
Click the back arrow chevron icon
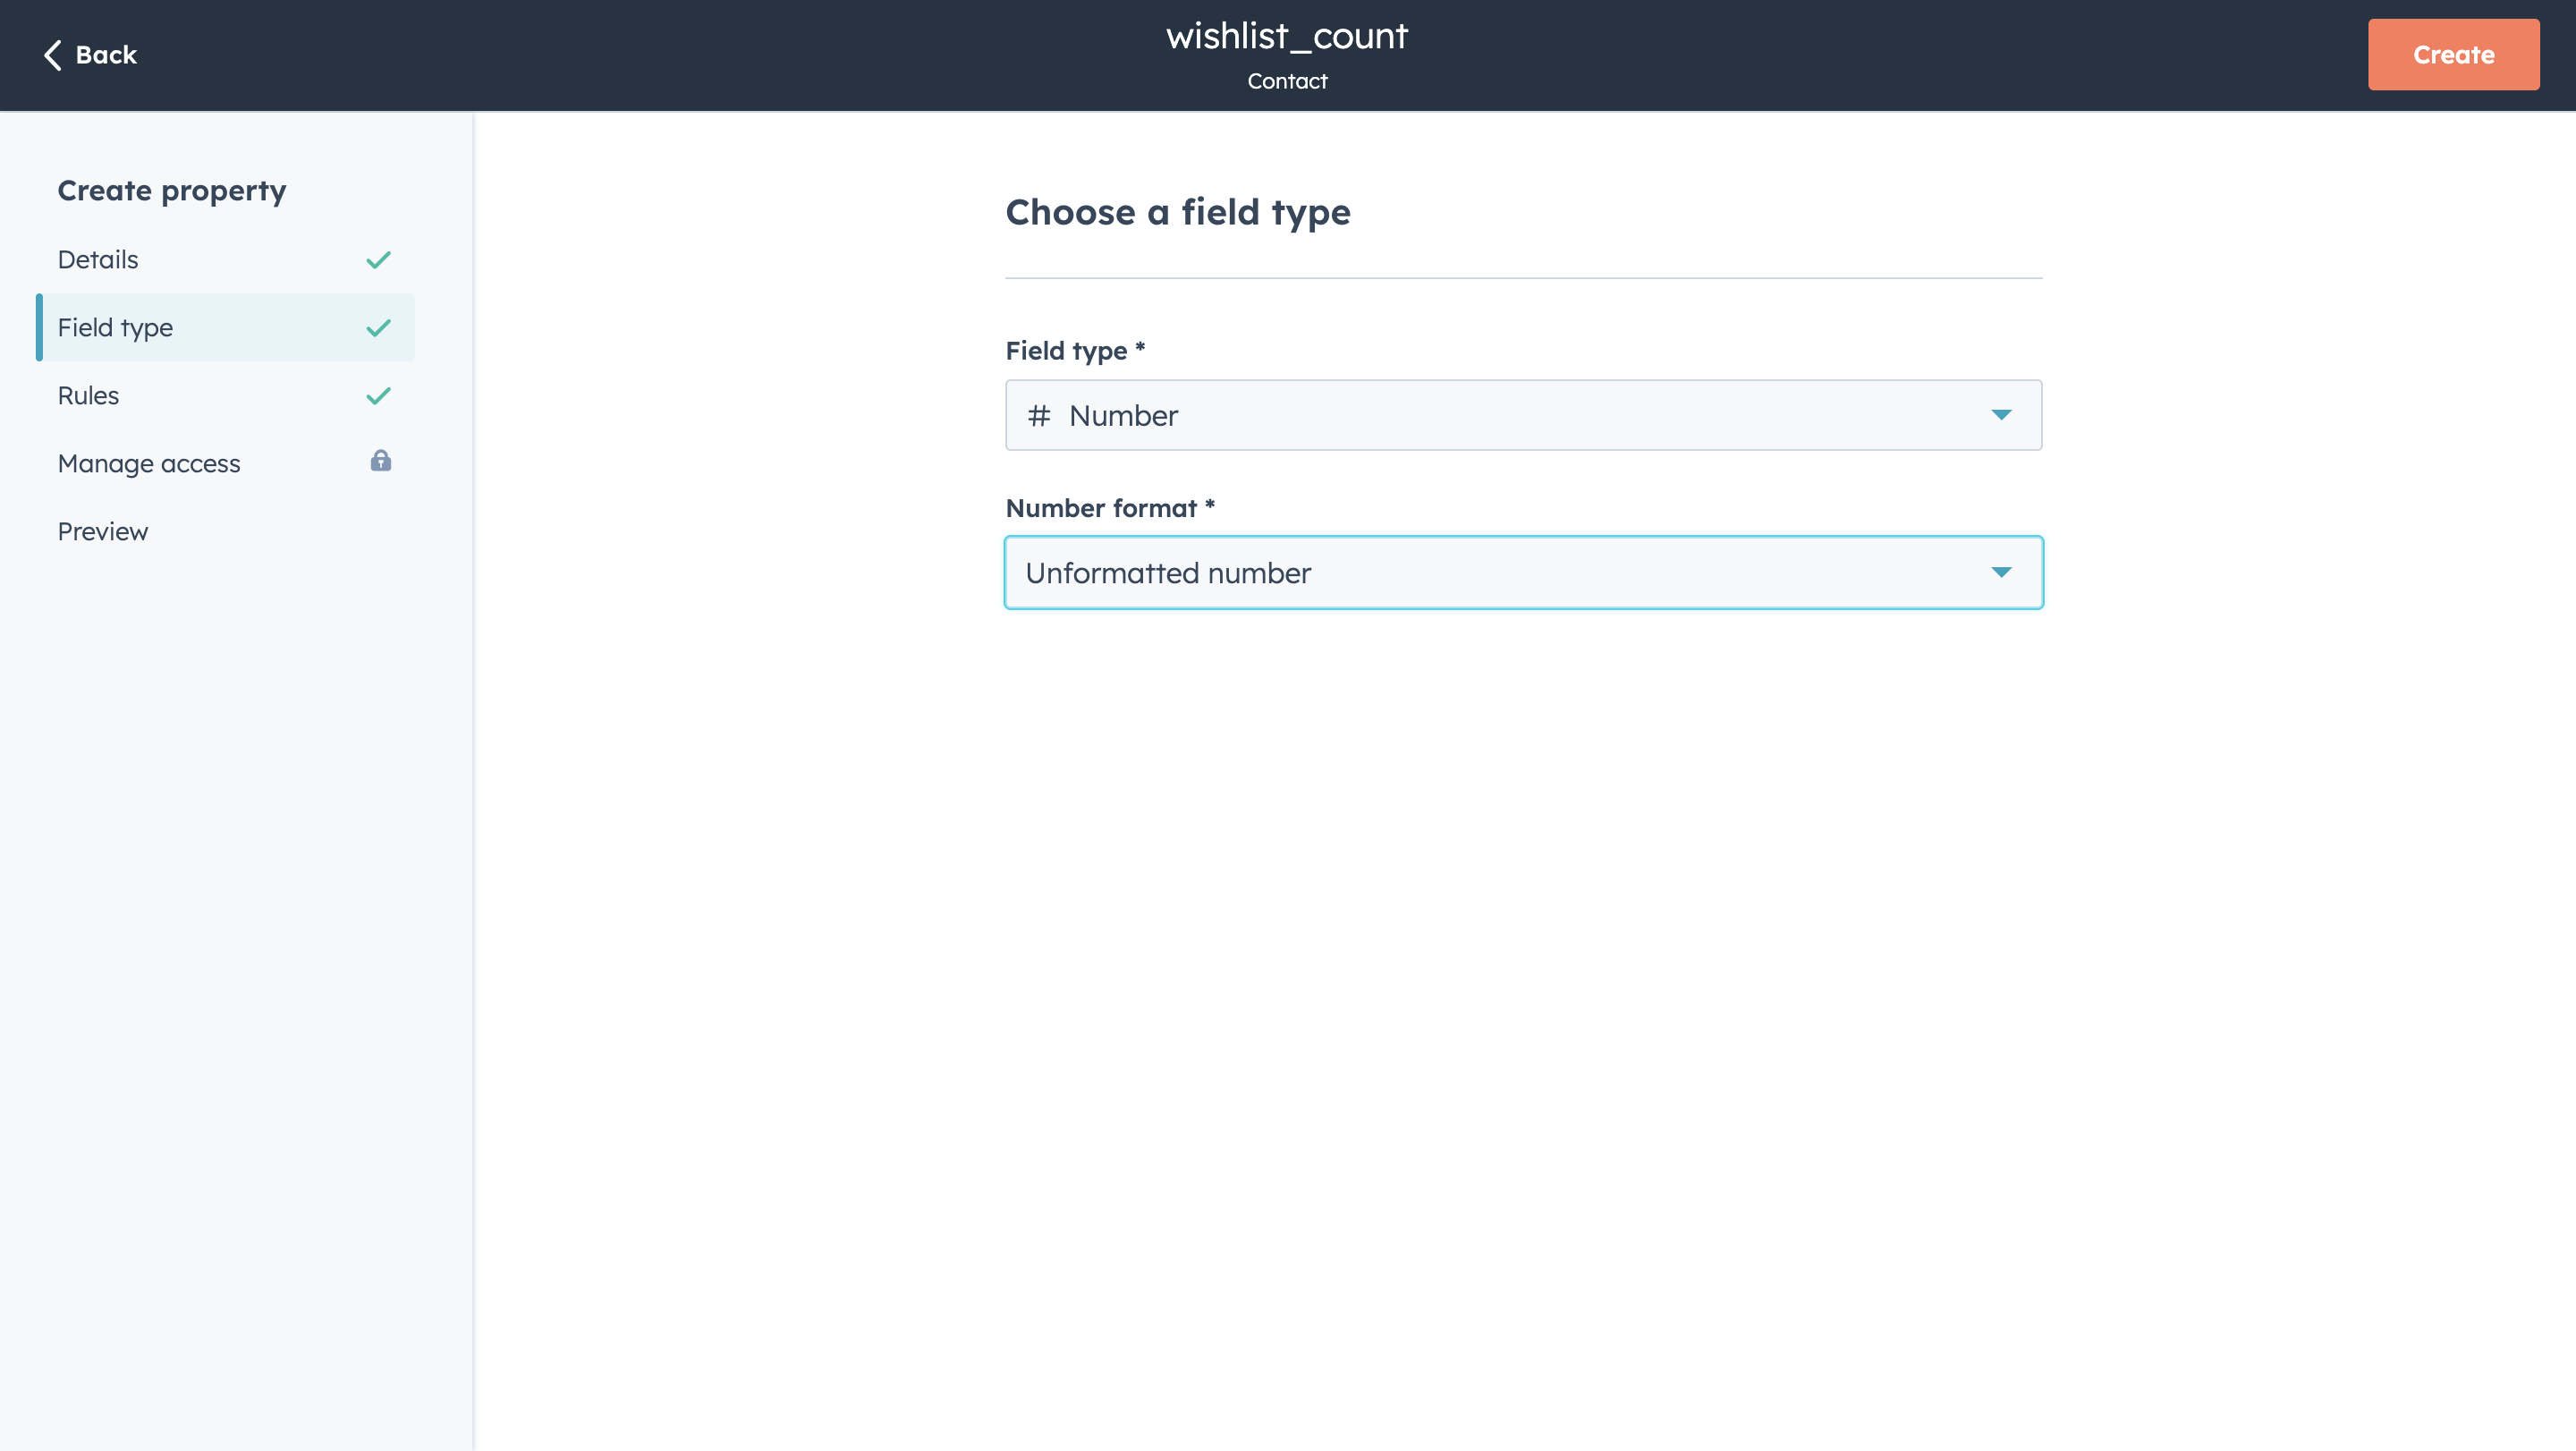pyautogui.click(x=53, y=55)
